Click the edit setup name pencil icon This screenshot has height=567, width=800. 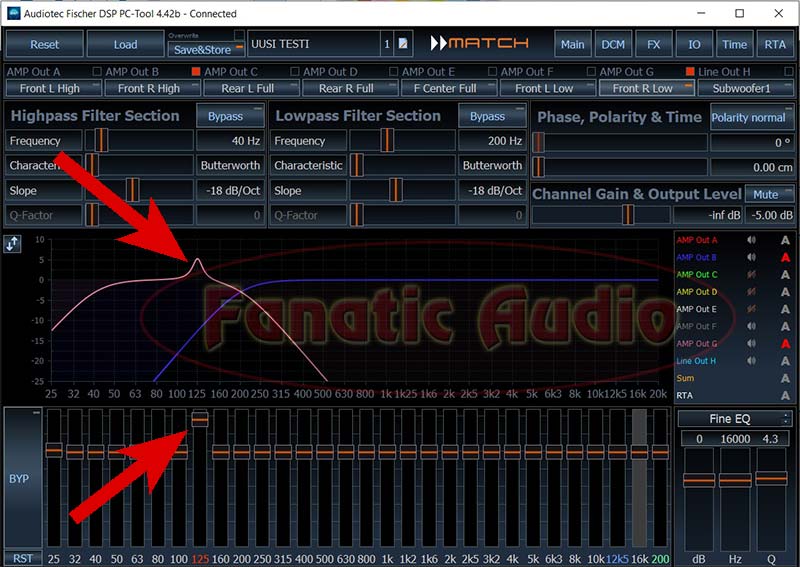pyautogui.click(x=403, y=44)
